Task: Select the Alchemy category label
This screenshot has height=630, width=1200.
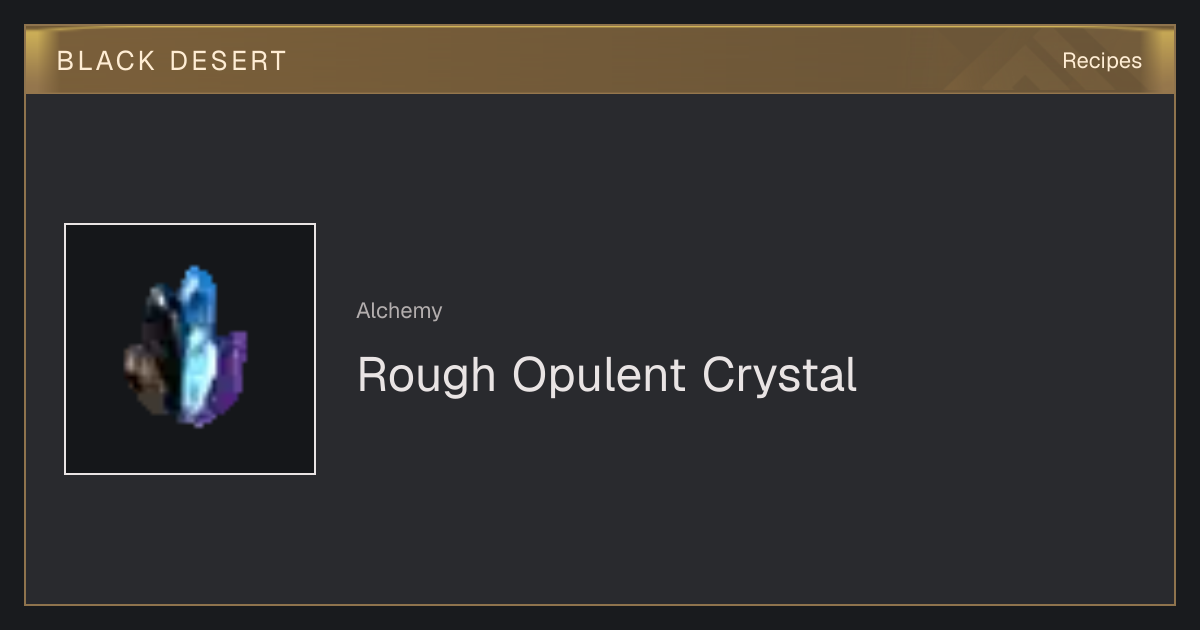Action: pyautogui.click(x=399, y=311)
